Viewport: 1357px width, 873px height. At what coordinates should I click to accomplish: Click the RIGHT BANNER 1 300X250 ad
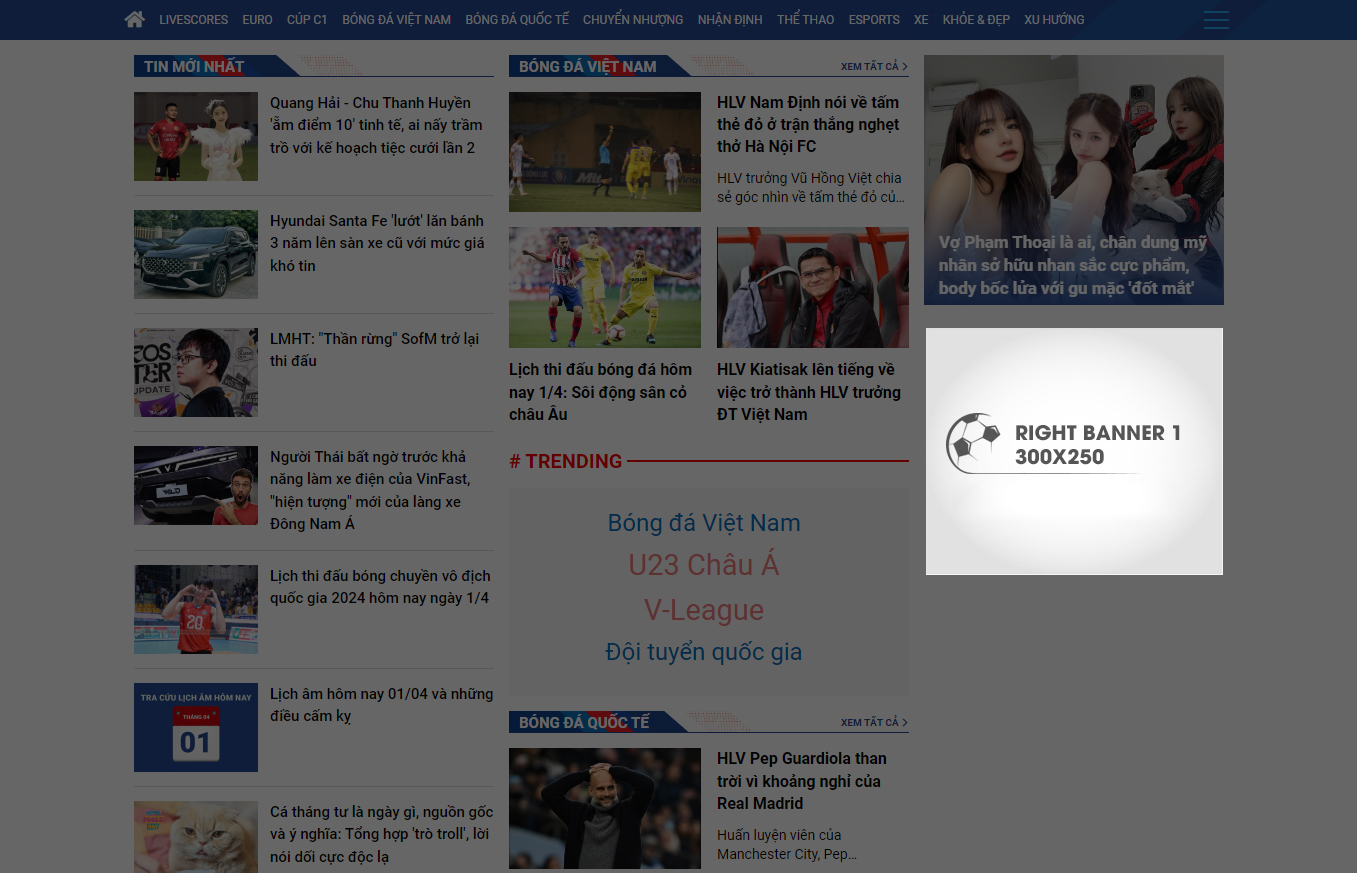(1074, 451)
